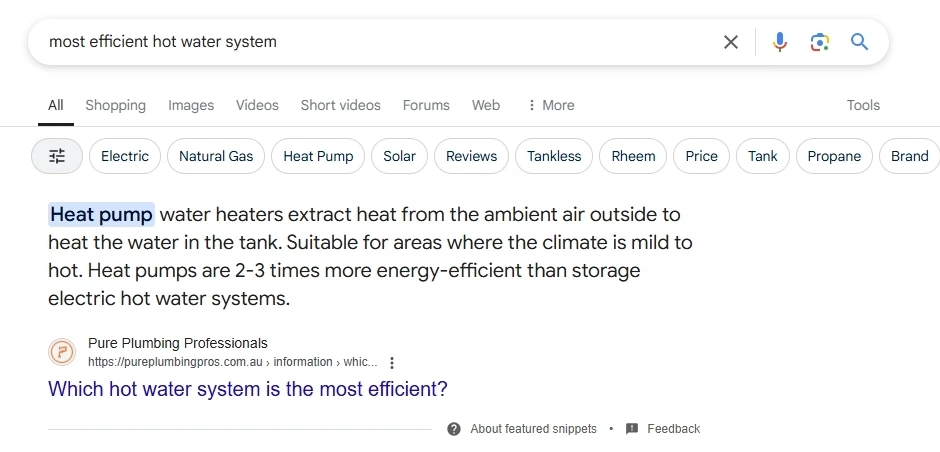This screenshot has width=940, height=452.
Task: Open the Tools options
Action: (863, 105)
